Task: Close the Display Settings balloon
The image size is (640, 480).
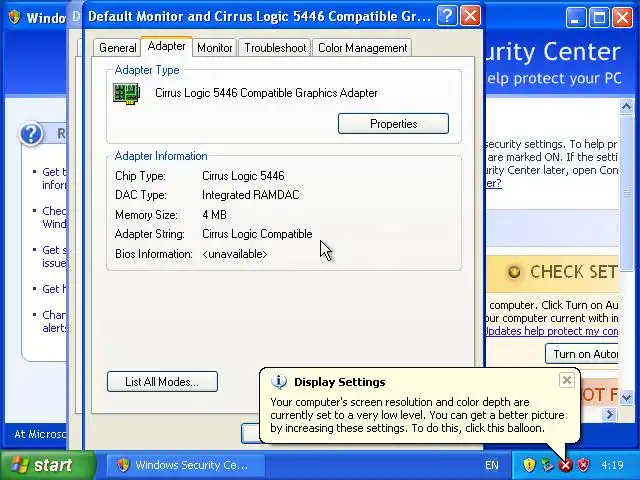Action: [567, 380]
